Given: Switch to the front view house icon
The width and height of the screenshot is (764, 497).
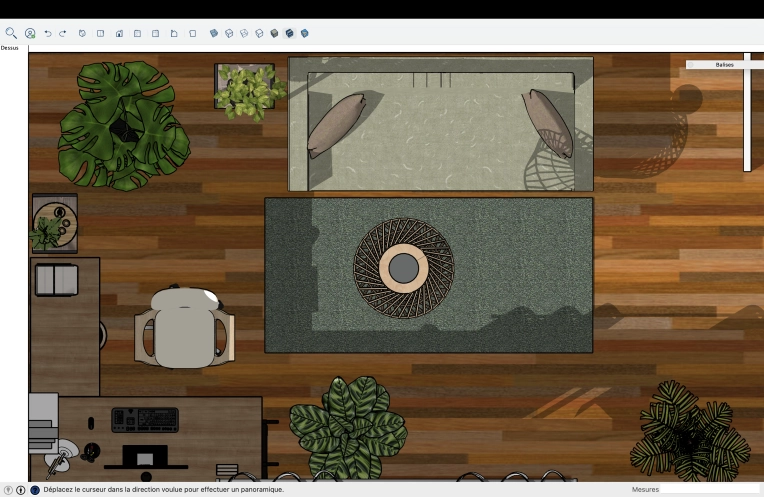Looking at the screenshot, I should click(x=119, y=34).
